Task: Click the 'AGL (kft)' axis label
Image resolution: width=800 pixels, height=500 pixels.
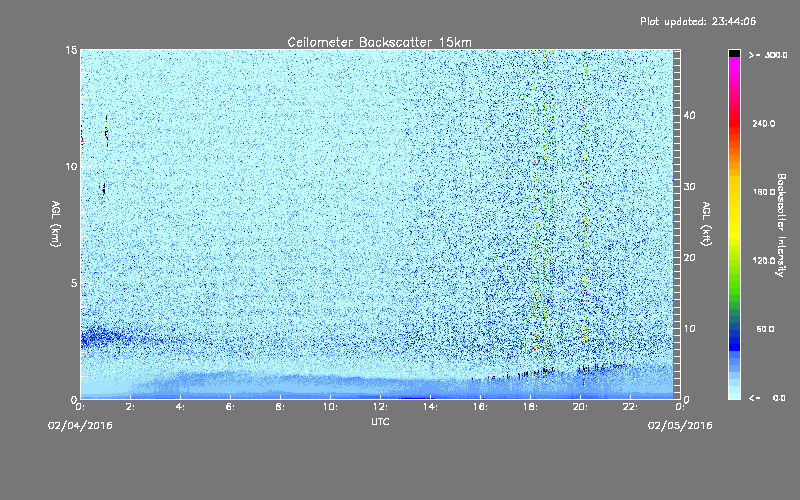Action: click(707, 224)
